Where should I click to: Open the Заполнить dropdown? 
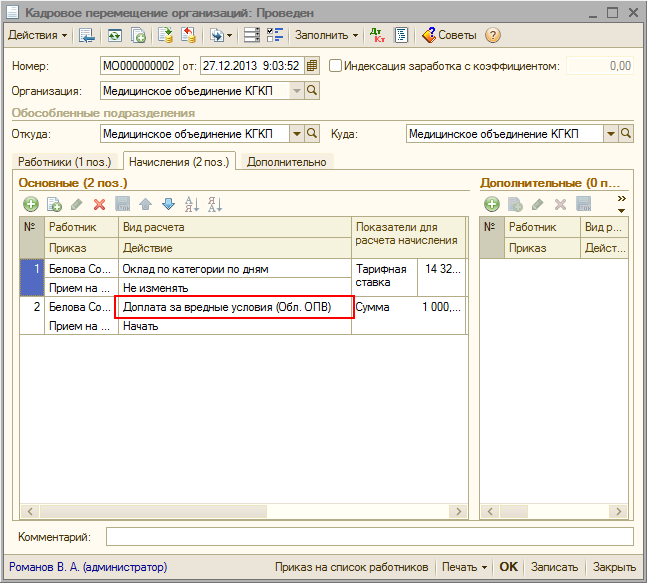(326, 35)
